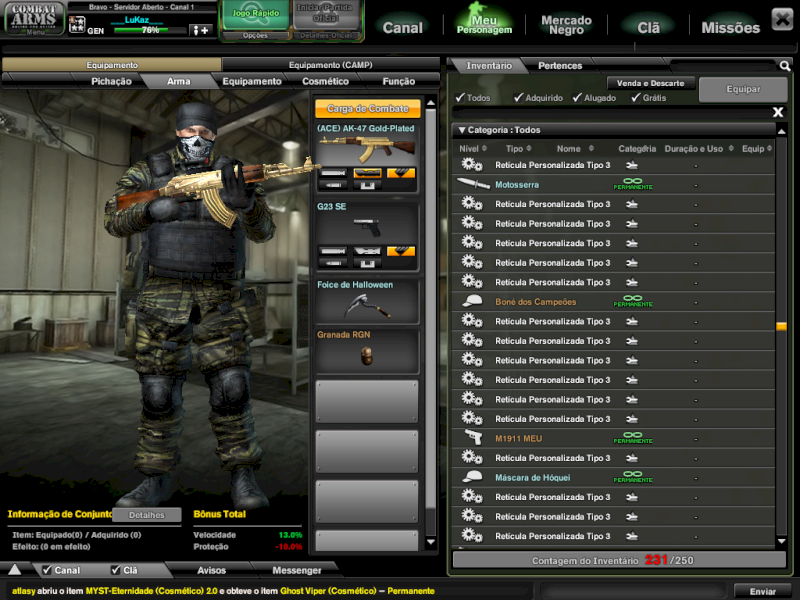The width and height of the screenshot is (800, 600).
Task: Sort inventory by Nome column
Action: click(575, 148)
